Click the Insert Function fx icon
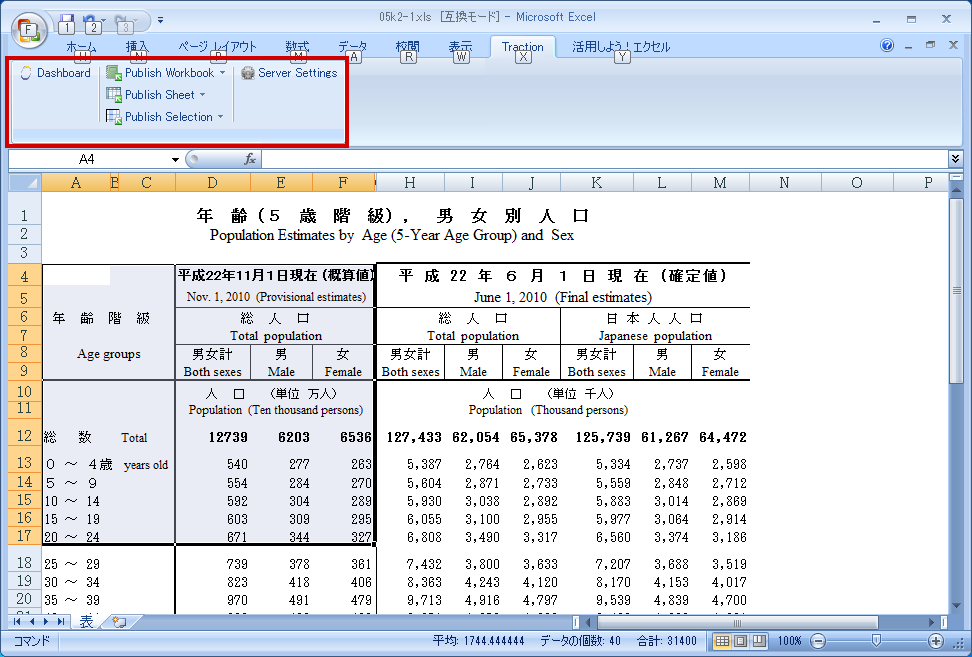The image size is (972, 657). (250, 159)
